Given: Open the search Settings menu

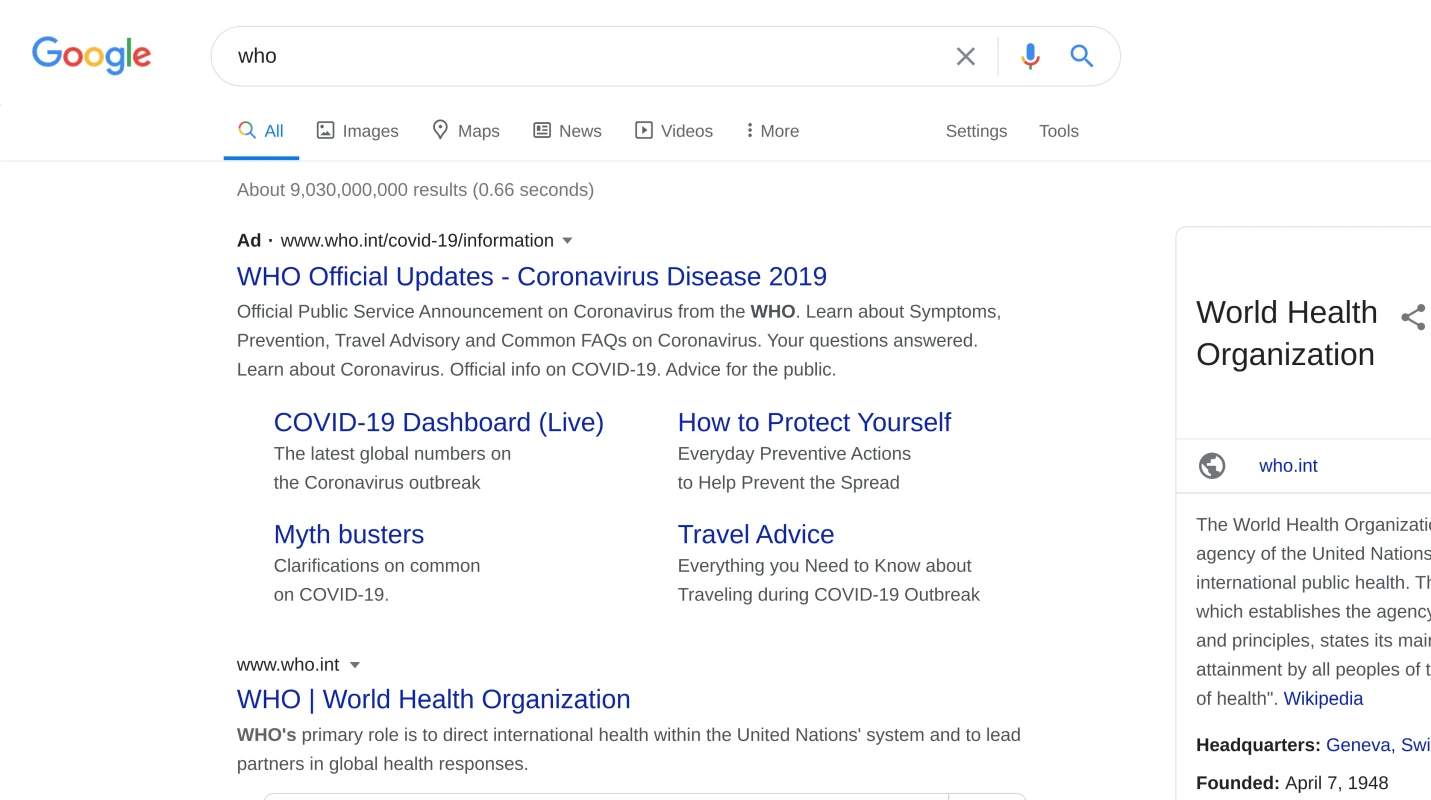Looking at the screenshot, I should tap(976, 131).
